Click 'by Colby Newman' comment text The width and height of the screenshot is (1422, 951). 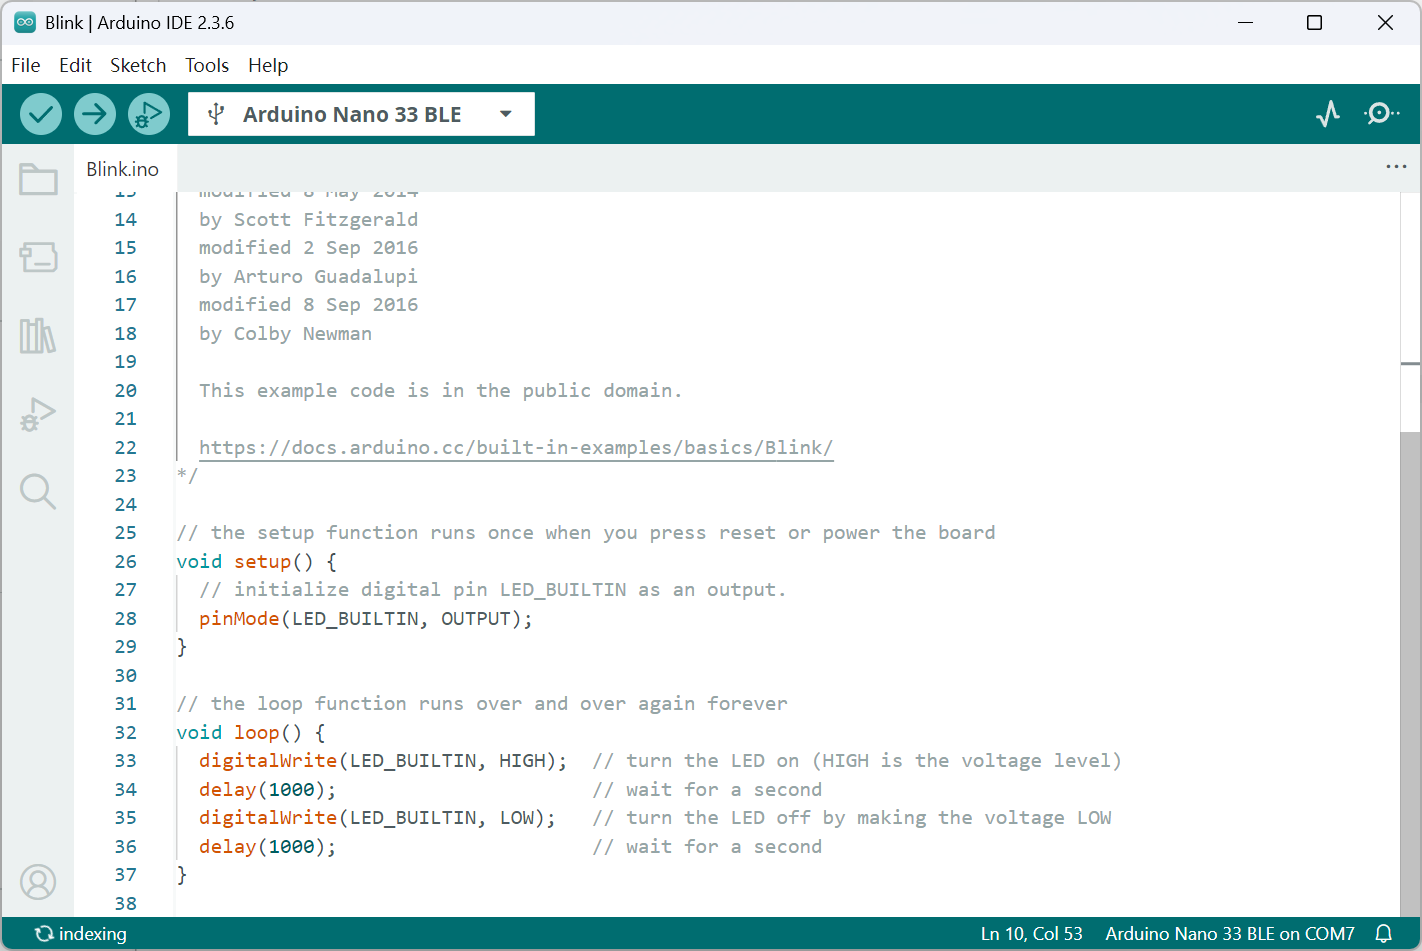(286, 334)
